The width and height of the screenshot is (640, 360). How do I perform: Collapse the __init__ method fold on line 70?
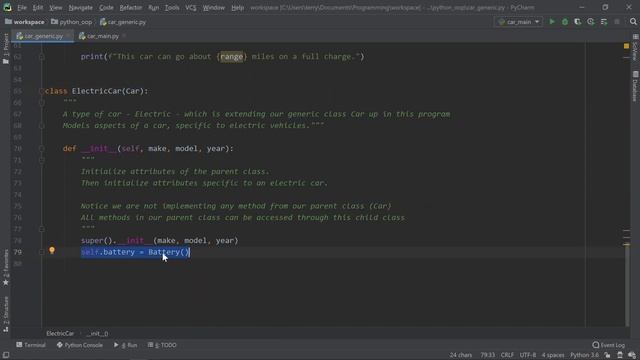(42, 149)
